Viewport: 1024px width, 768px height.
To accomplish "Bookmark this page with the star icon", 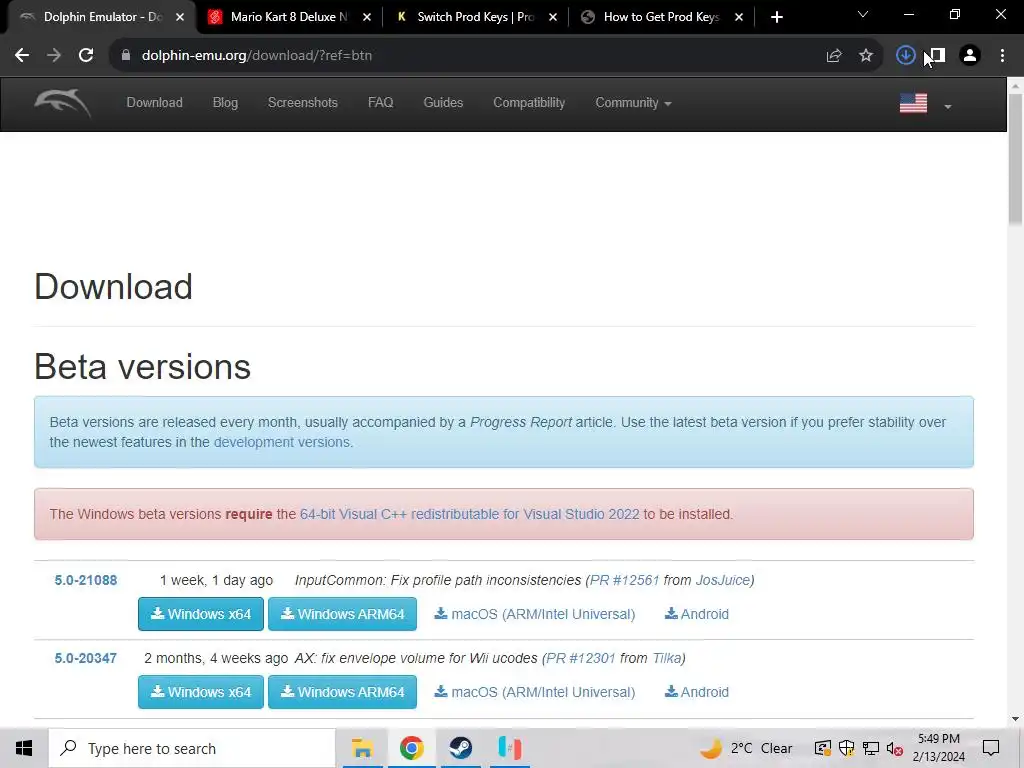I will click(866, 56).
